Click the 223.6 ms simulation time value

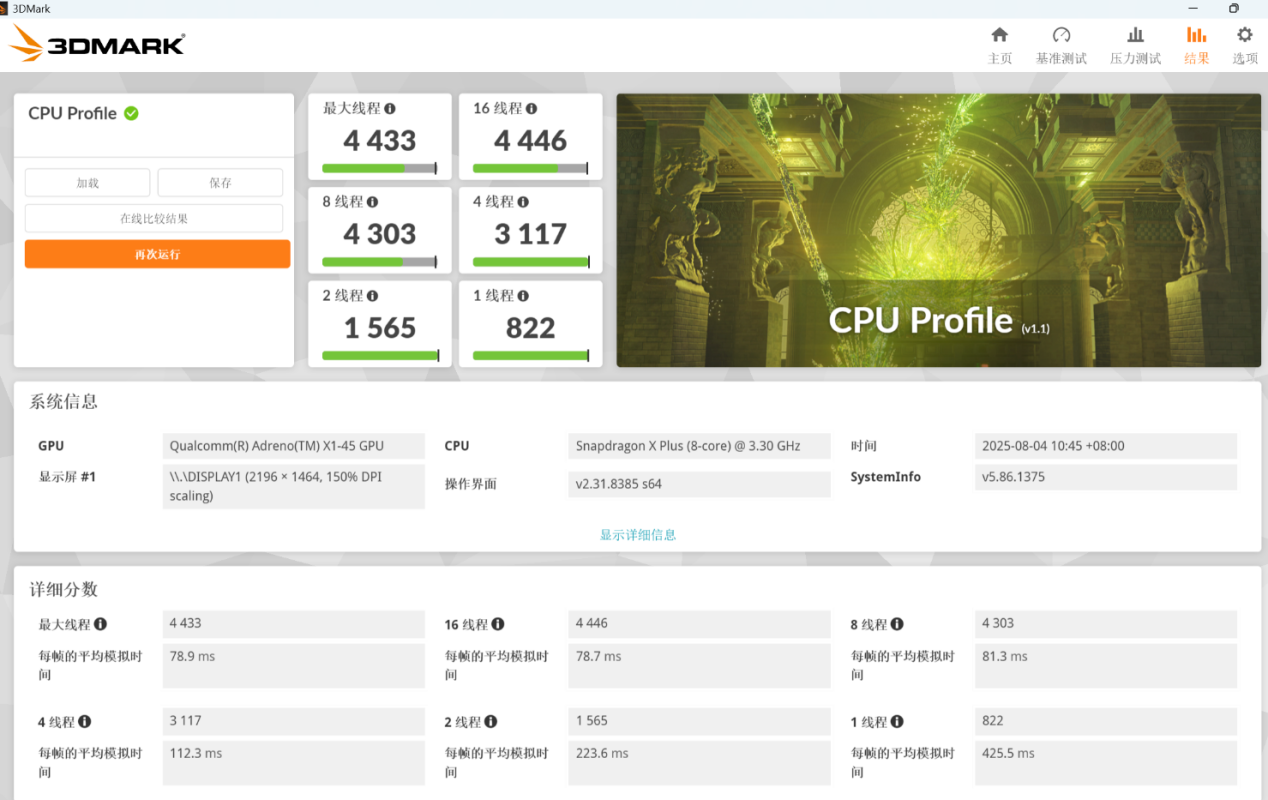point(699,763)
